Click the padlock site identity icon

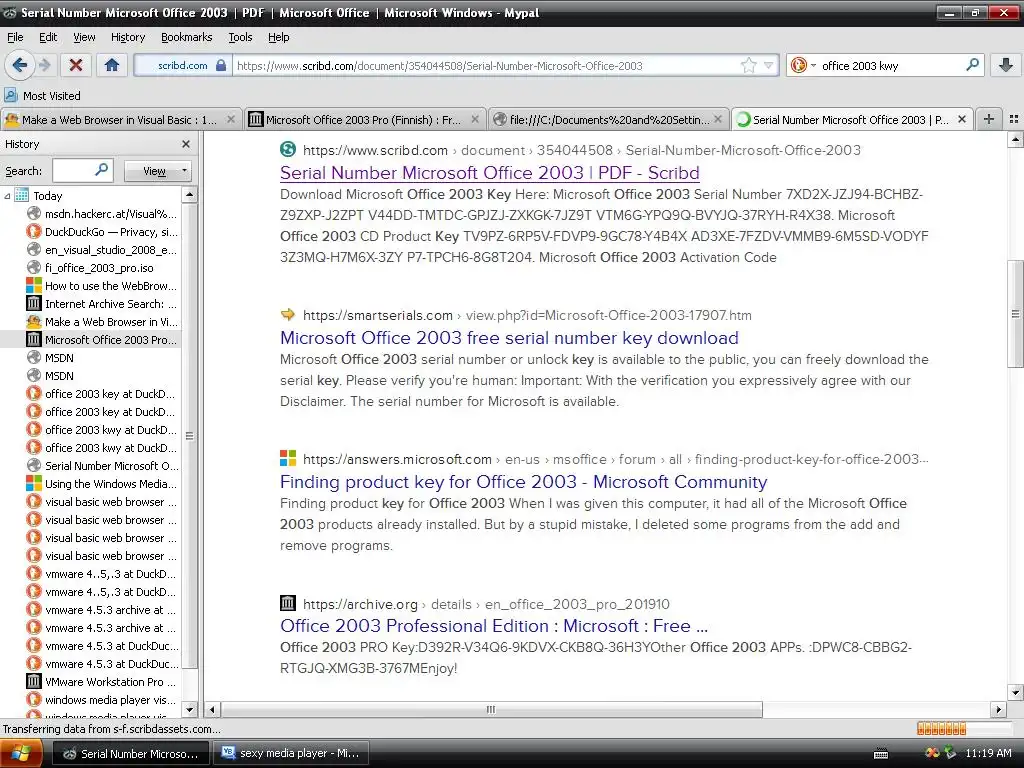click(221, 65)
